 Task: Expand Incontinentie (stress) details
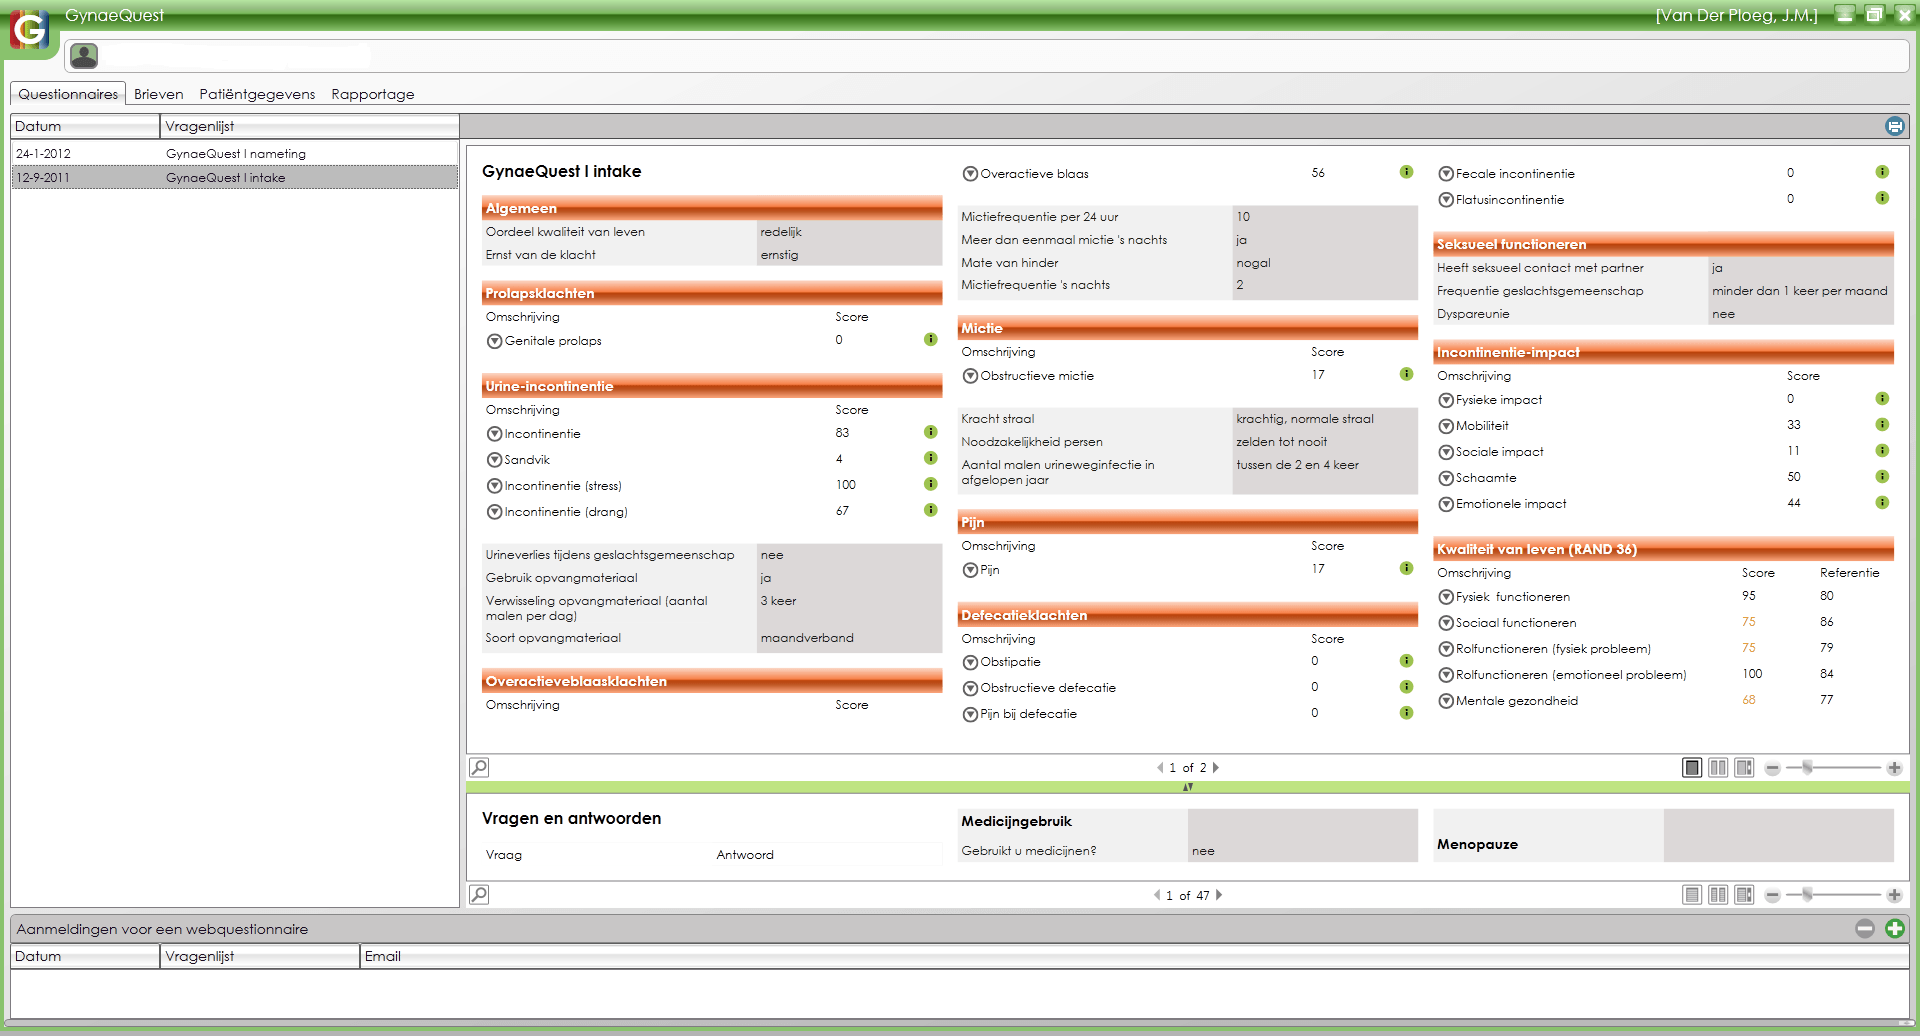(494, 486)
